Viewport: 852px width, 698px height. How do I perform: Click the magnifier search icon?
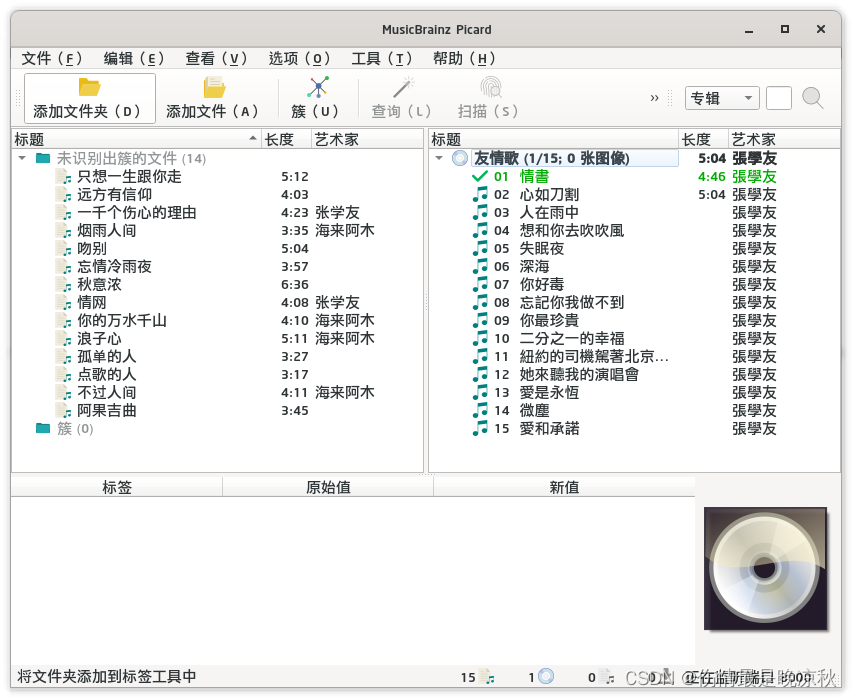pos(813,98)
